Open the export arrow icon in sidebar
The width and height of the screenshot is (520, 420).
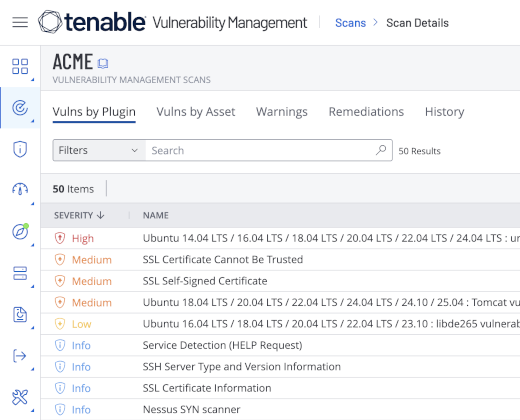(x=20, y=356)
